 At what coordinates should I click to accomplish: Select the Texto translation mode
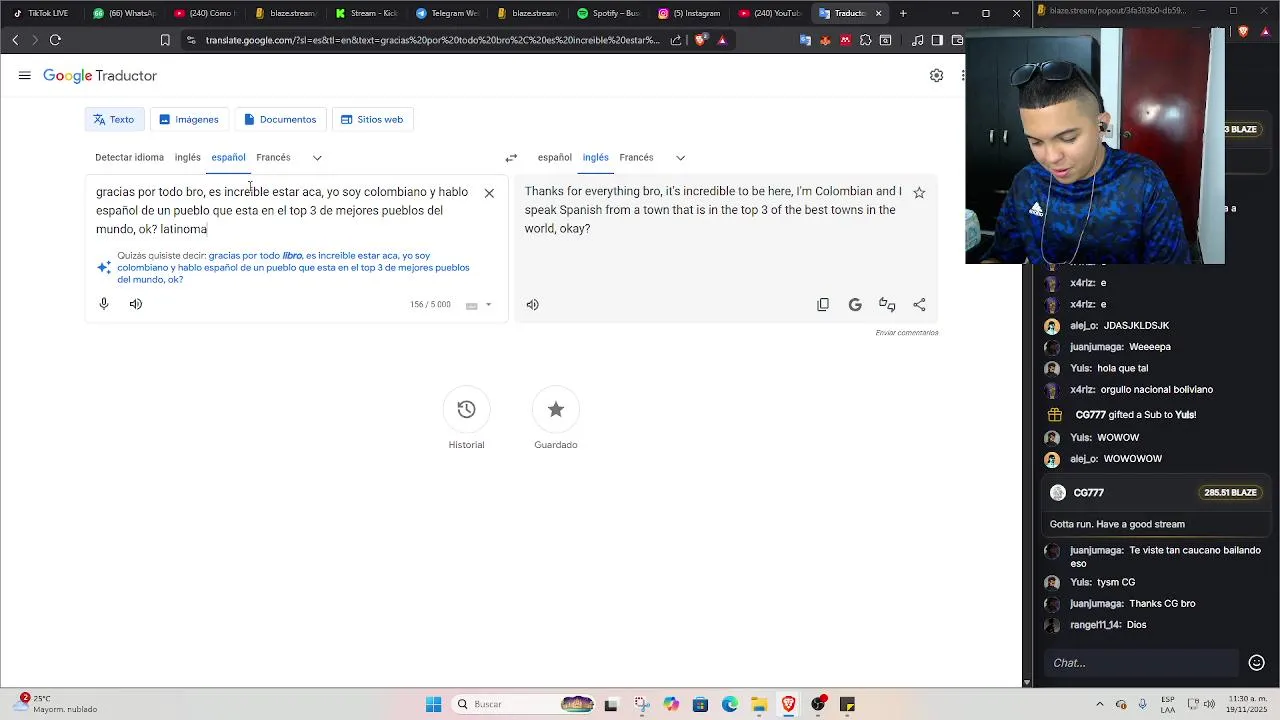pyautogui.click(x=114, y=120)
